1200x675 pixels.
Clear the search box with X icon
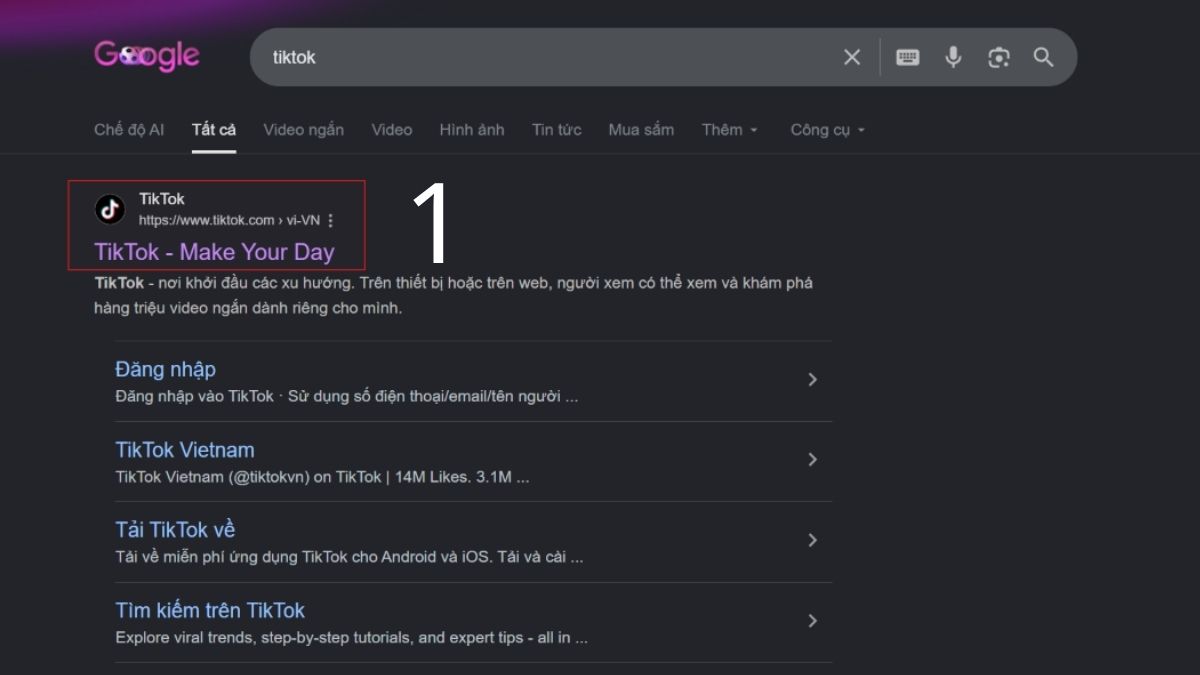852,57
